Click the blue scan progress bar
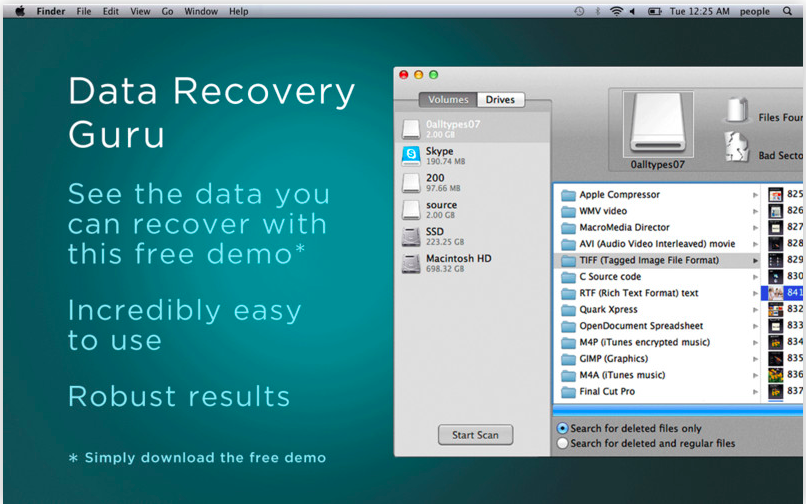The width and height of the screenshot is (806, 504). tap(679, 410)
